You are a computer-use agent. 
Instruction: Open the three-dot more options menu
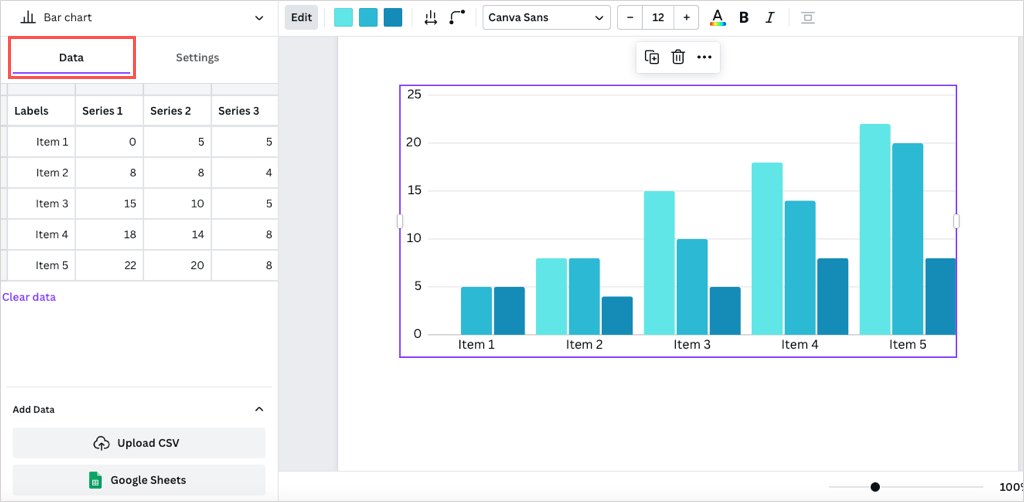[x=705, y=58]
